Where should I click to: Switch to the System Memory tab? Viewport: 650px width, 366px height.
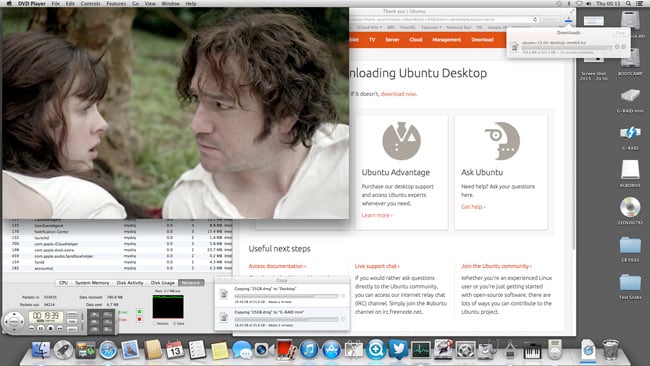[92, 283]
